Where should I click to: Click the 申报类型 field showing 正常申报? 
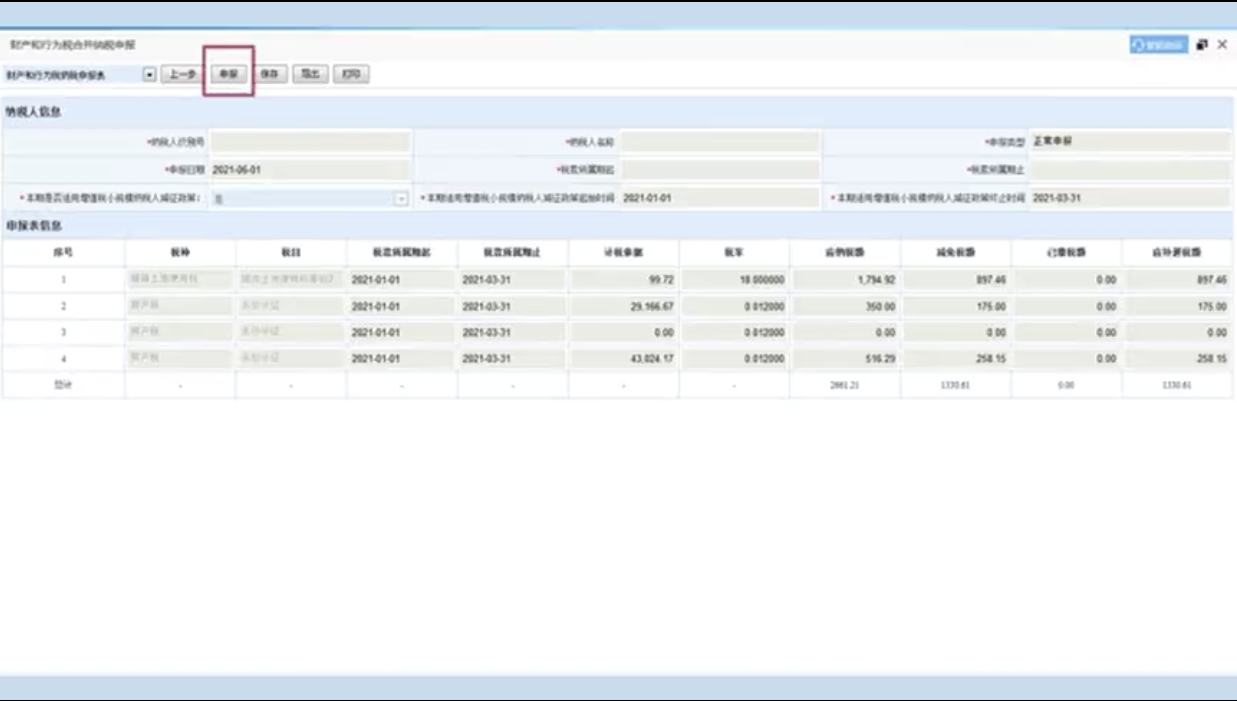[1131, 142]
